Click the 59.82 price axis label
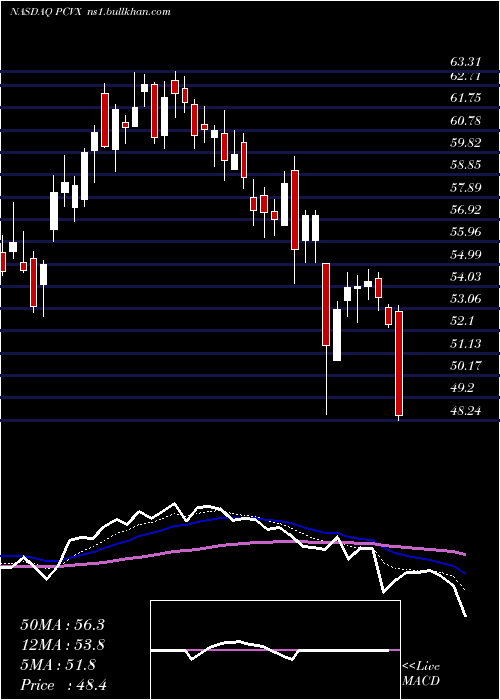The image size is (500, 700). 466,143
